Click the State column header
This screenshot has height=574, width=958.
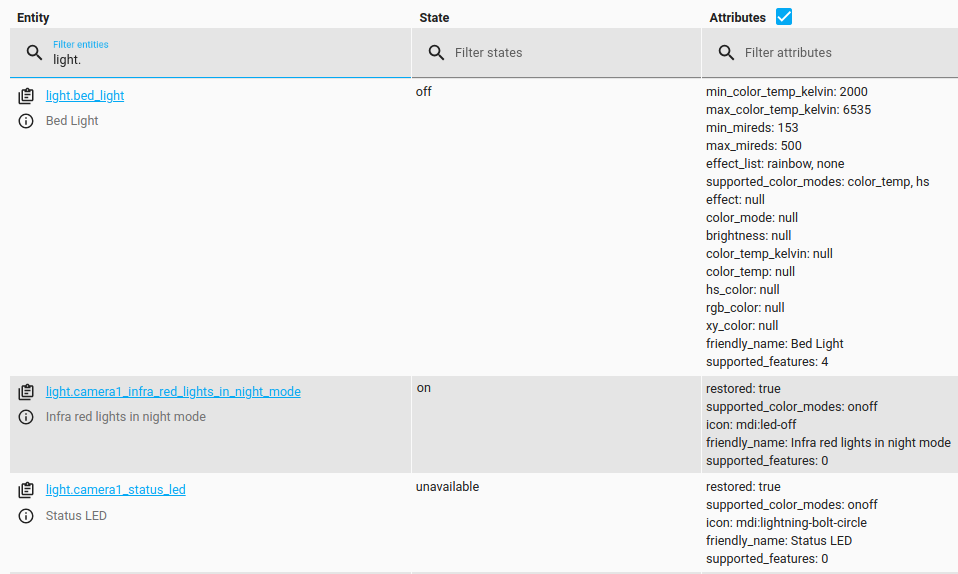[434, 18]
